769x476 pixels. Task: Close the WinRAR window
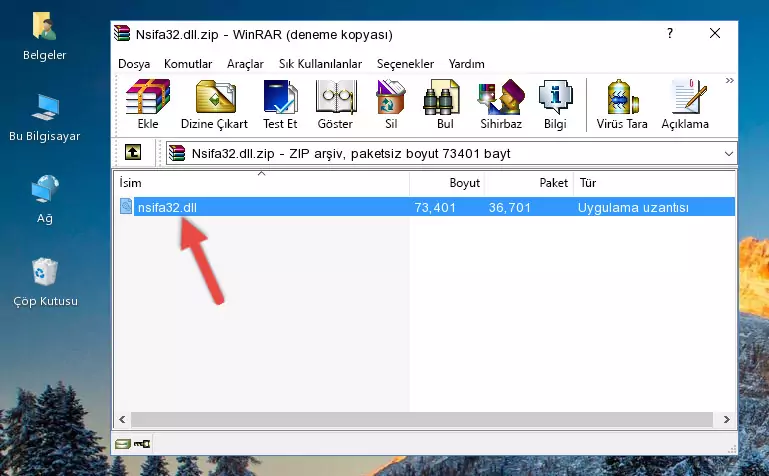tap(715, 33)
